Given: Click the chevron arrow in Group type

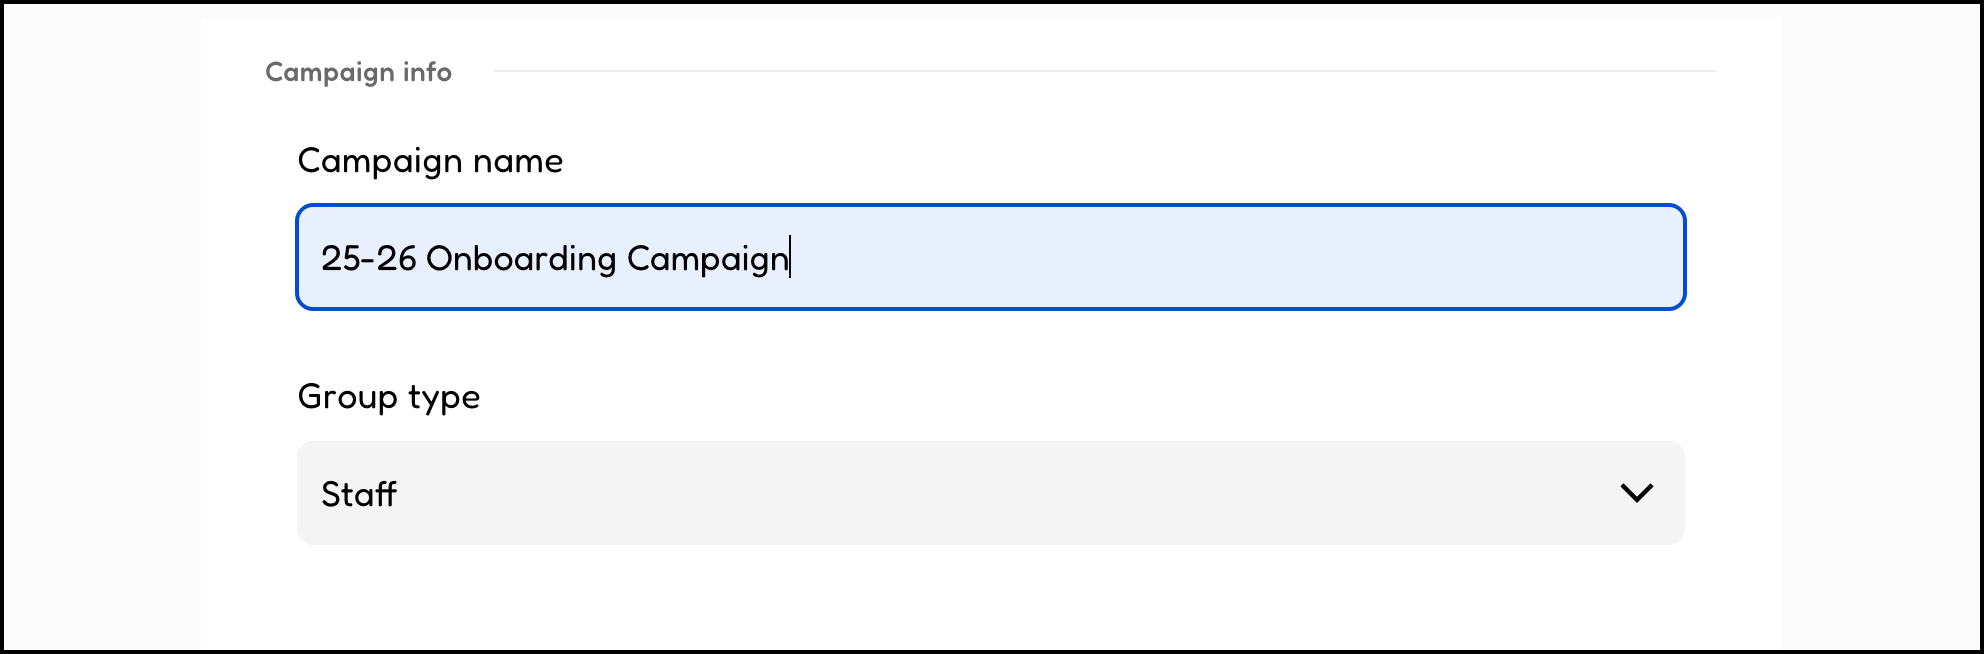Looking at the screenshot, I should (1636, 493).
